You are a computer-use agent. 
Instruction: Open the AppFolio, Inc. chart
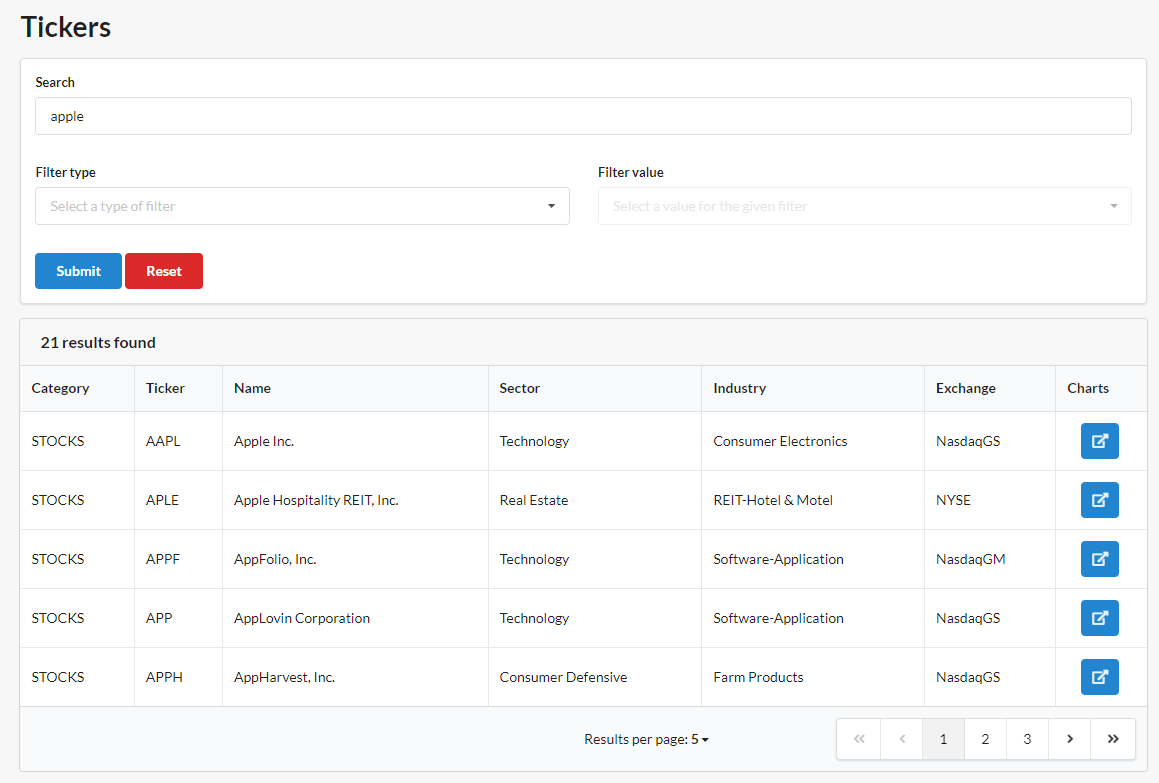click(x=1099, y=559)
